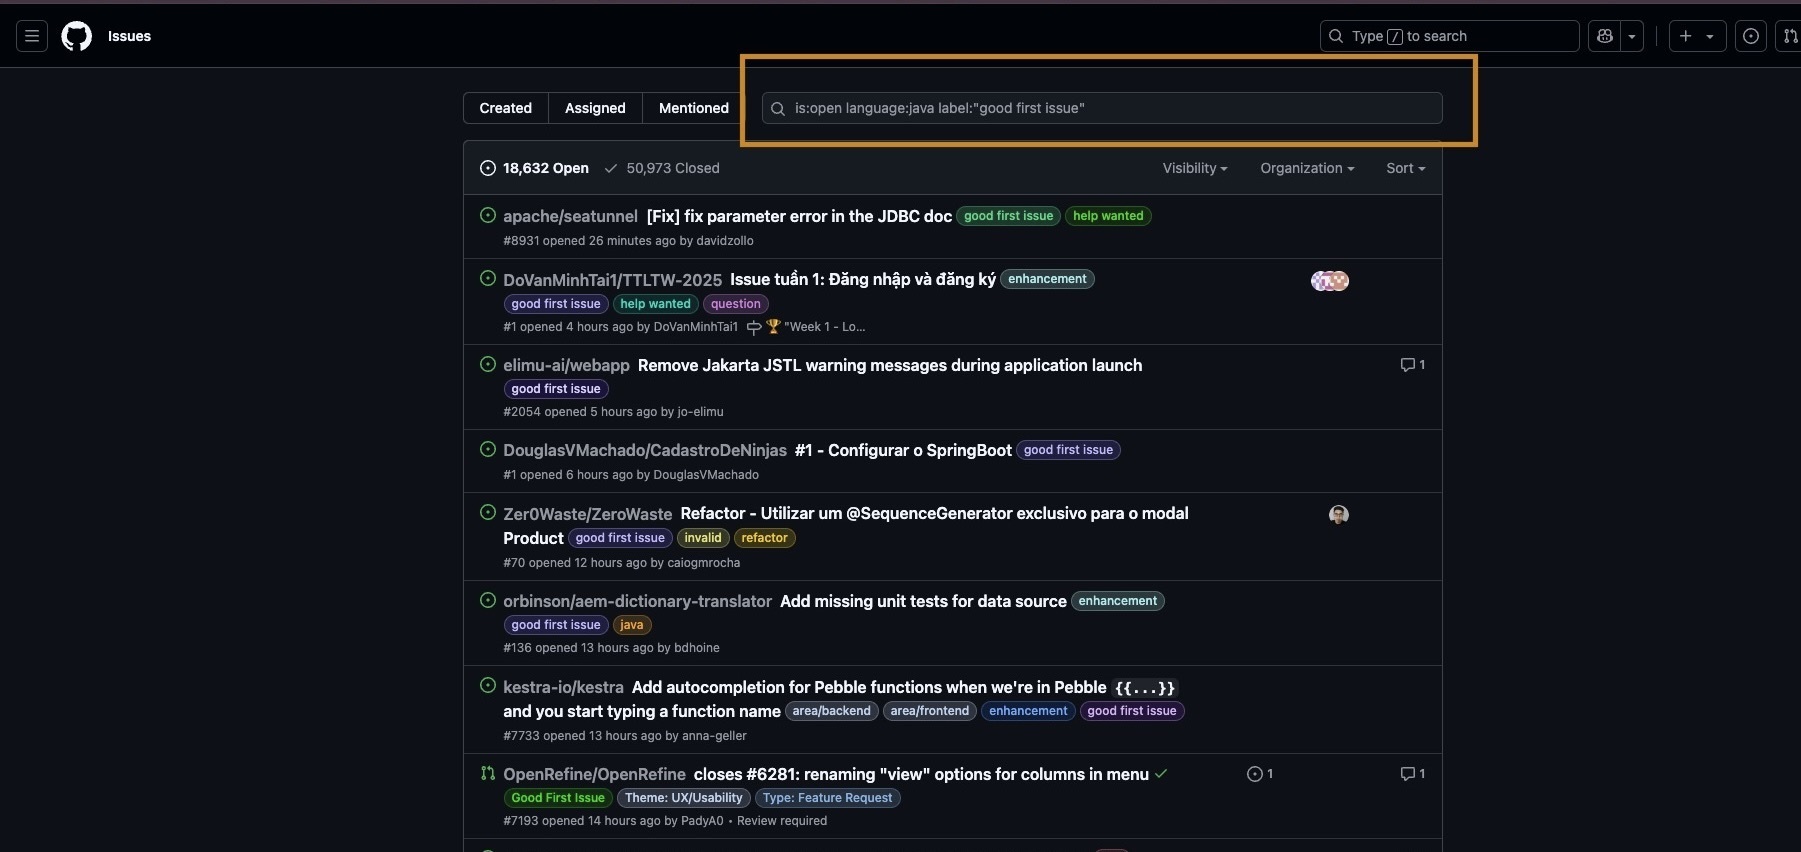This screenshot has height=852, width=1801.
Task: Filter by help wanted label on seatunnel issue
Action: [1108, 216]
